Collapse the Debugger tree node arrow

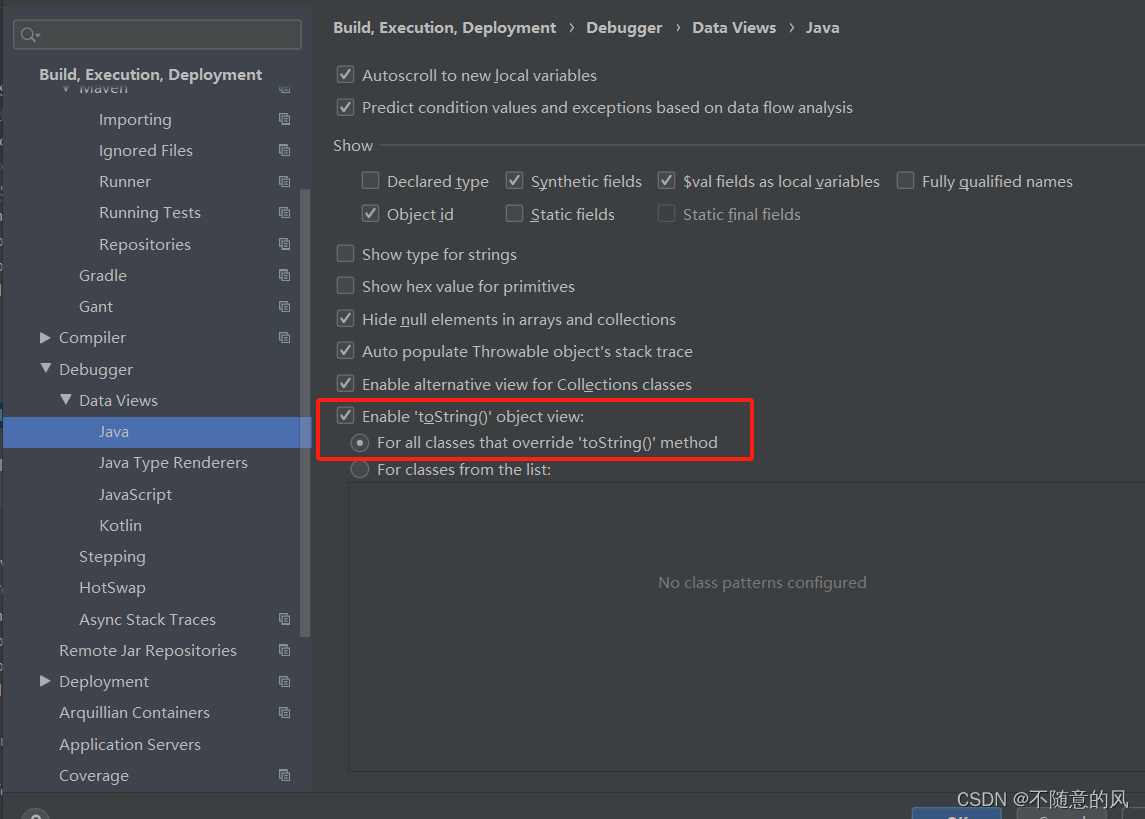click(x=45, y=369)
